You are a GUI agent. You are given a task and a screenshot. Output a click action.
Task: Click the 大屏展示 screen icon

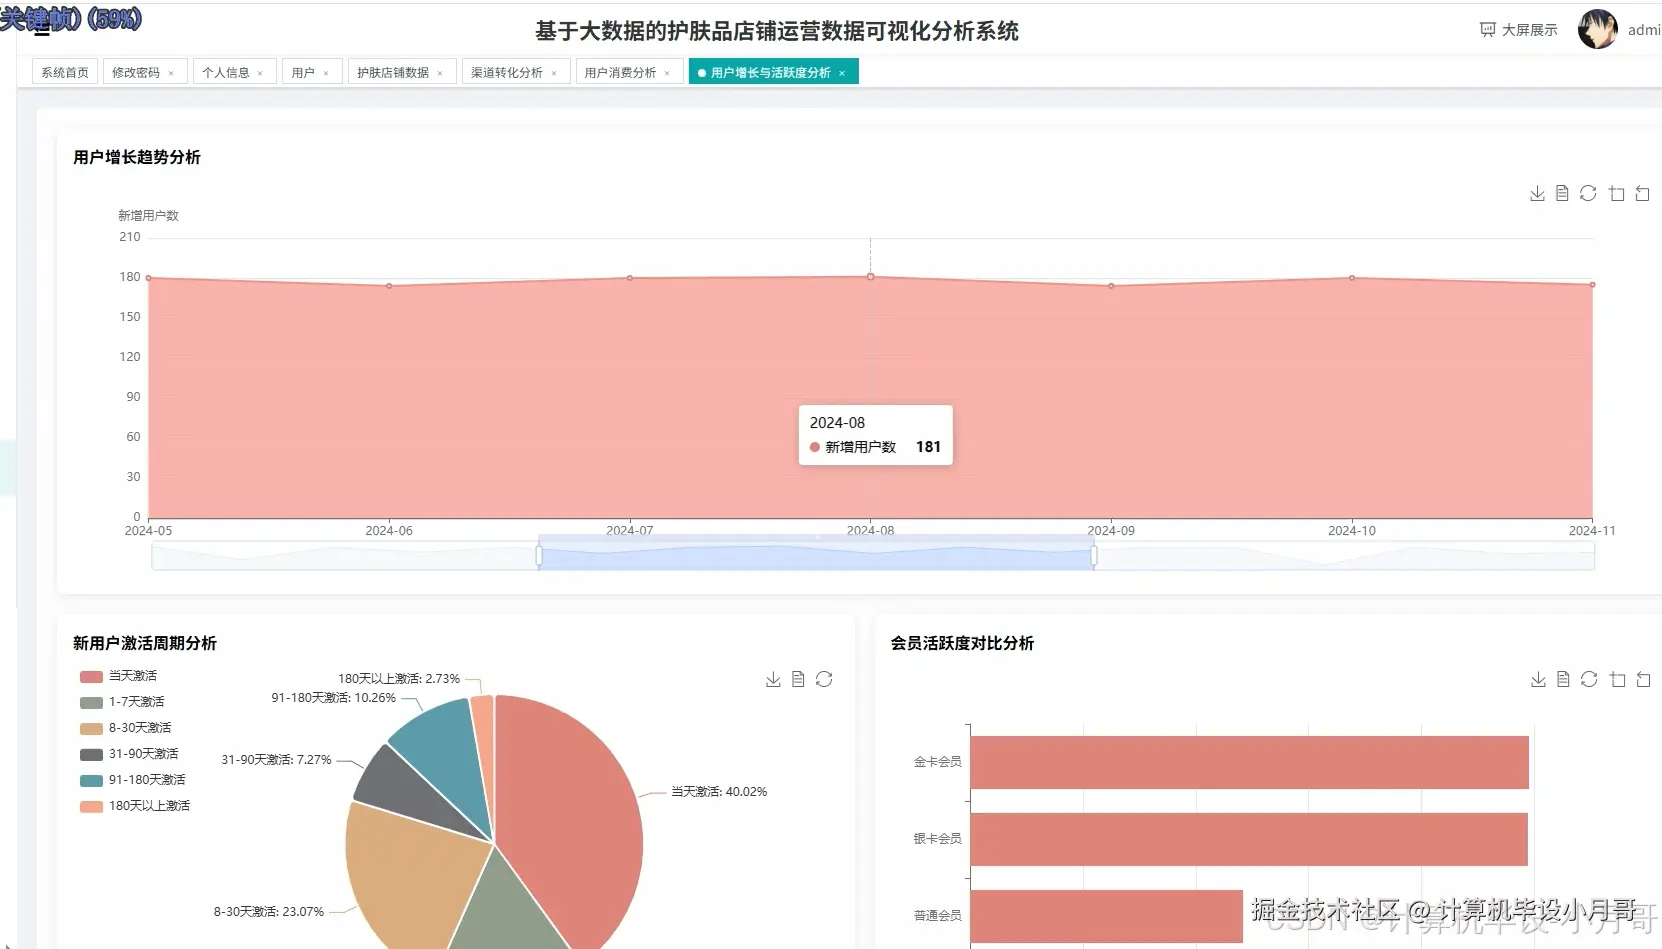tap(1487, 30)
